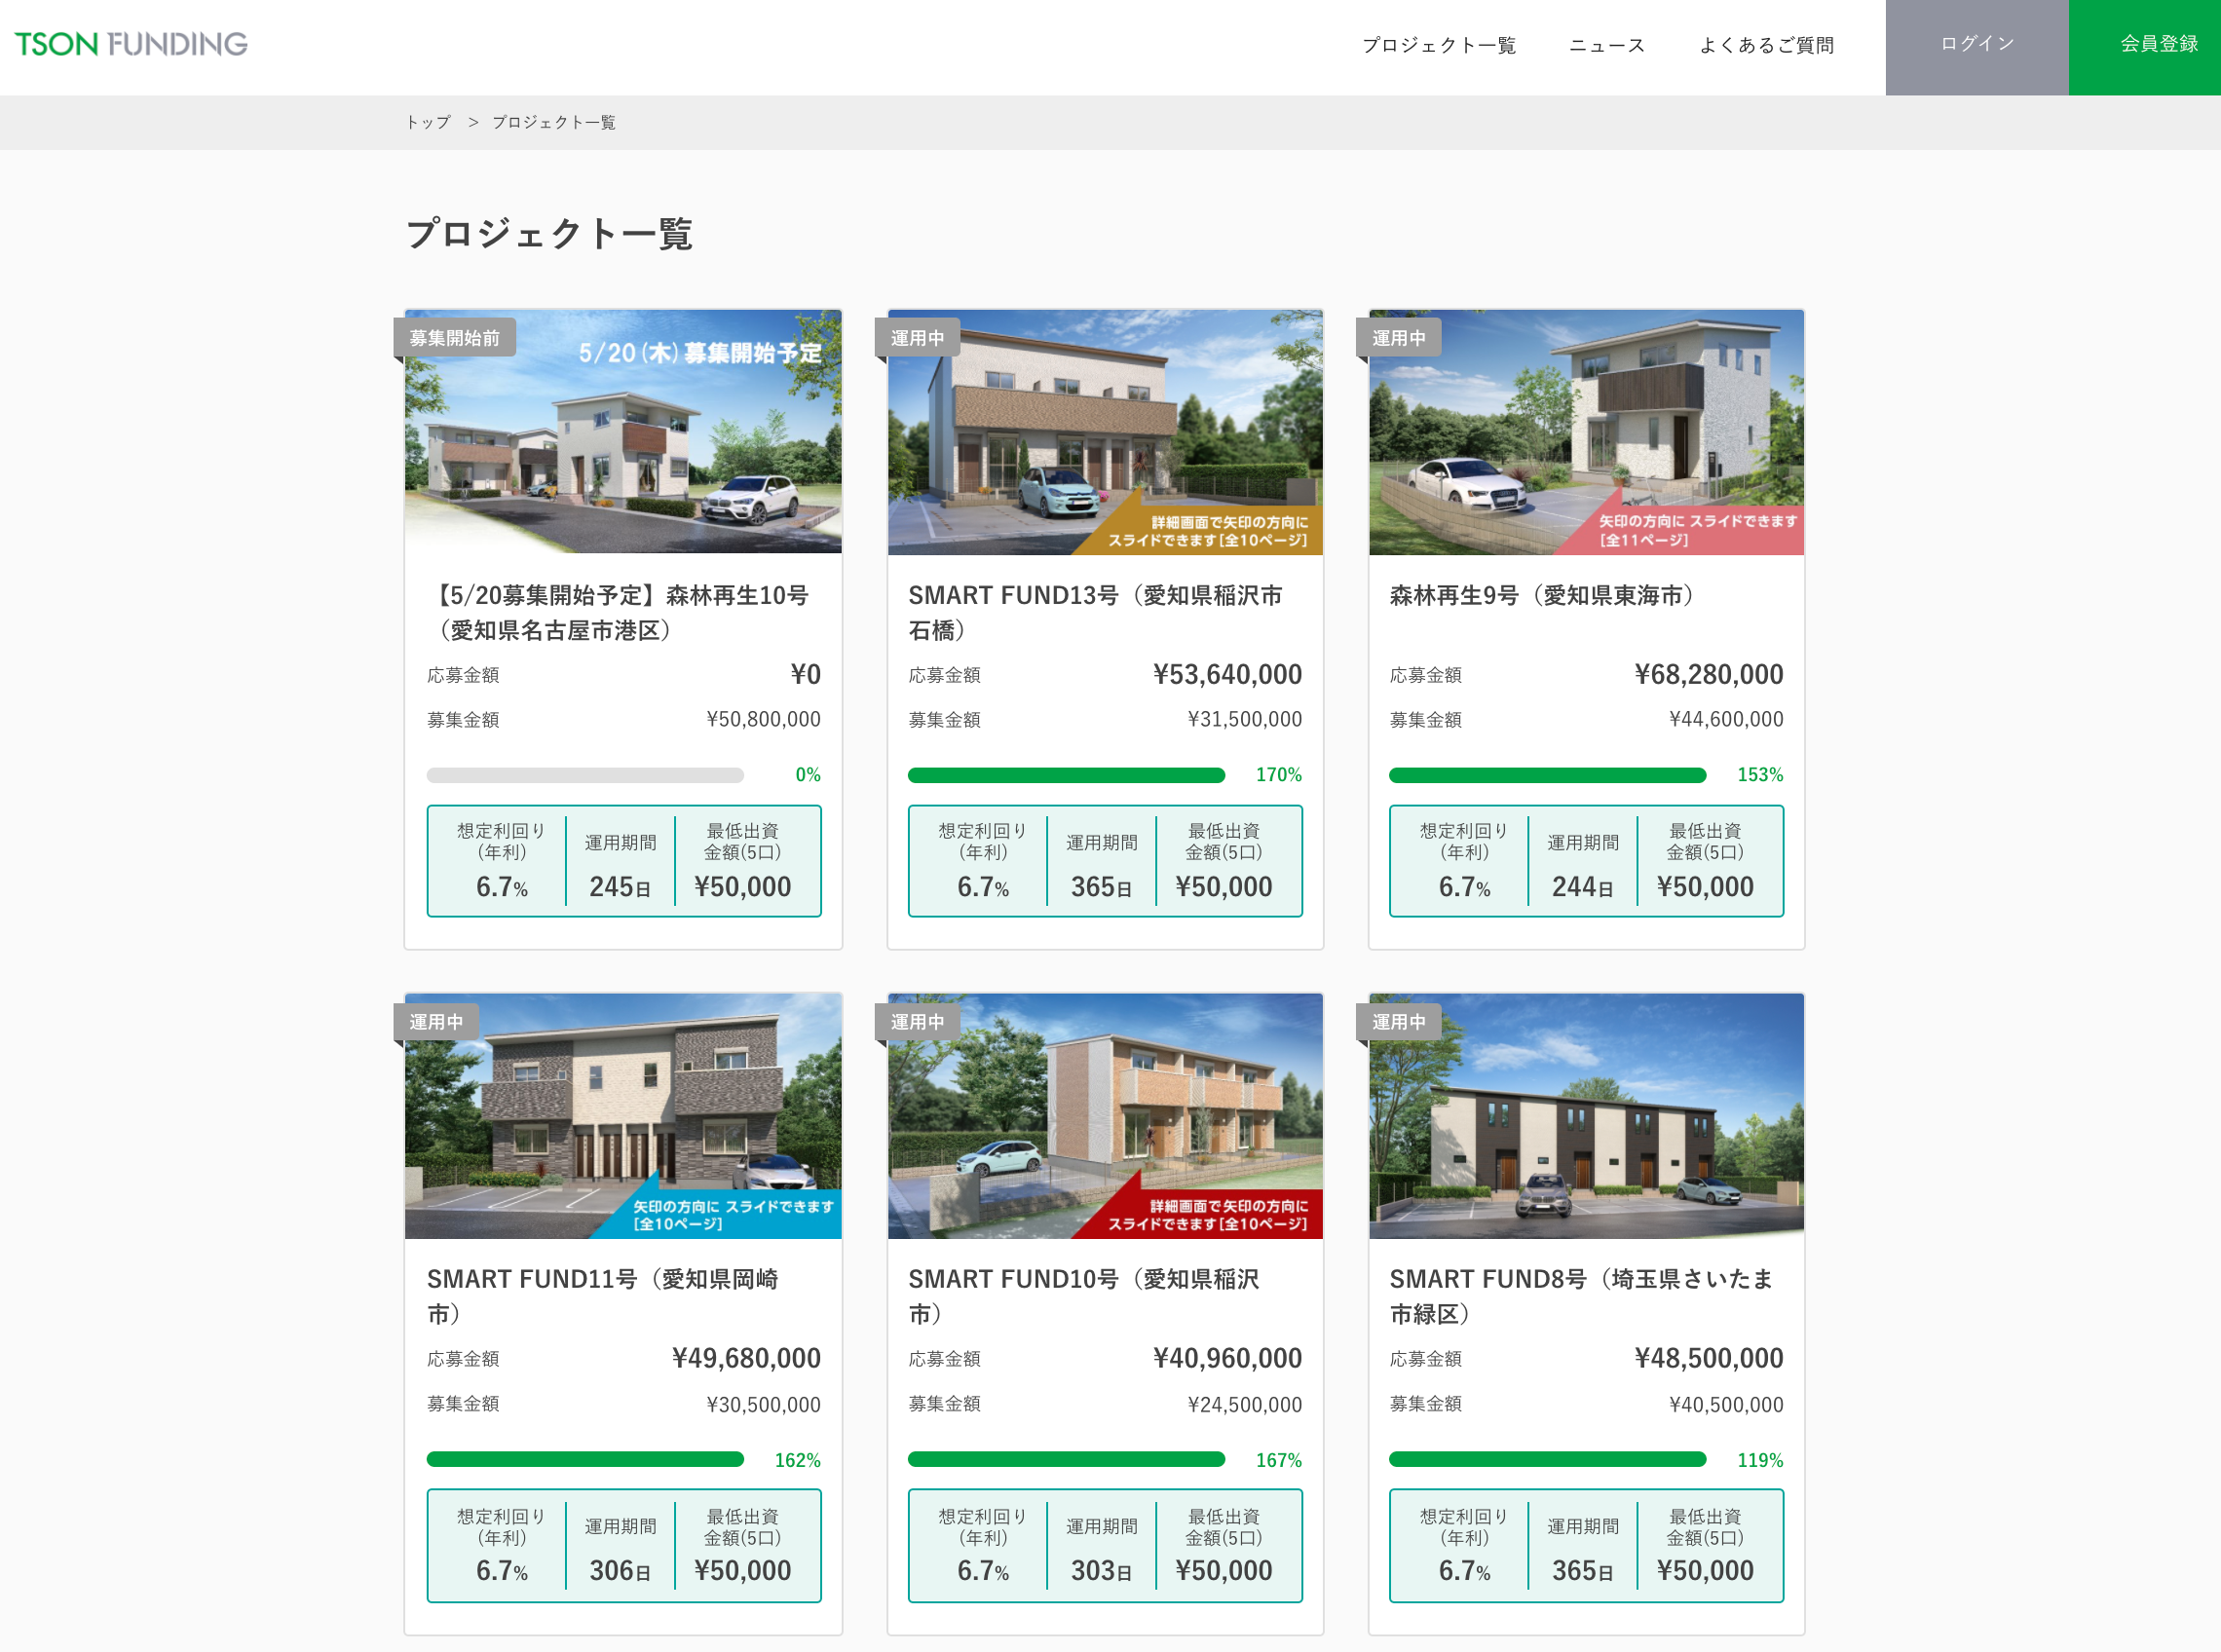
Task: Open プロジェクト一覧 in the top menu
Action: tap(1438, 45)
